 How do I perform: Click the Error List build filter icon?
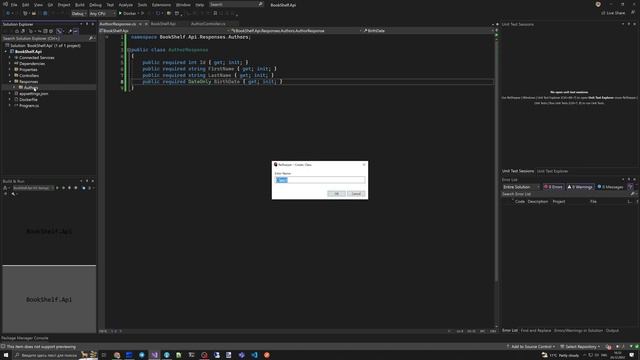point(630,187)
